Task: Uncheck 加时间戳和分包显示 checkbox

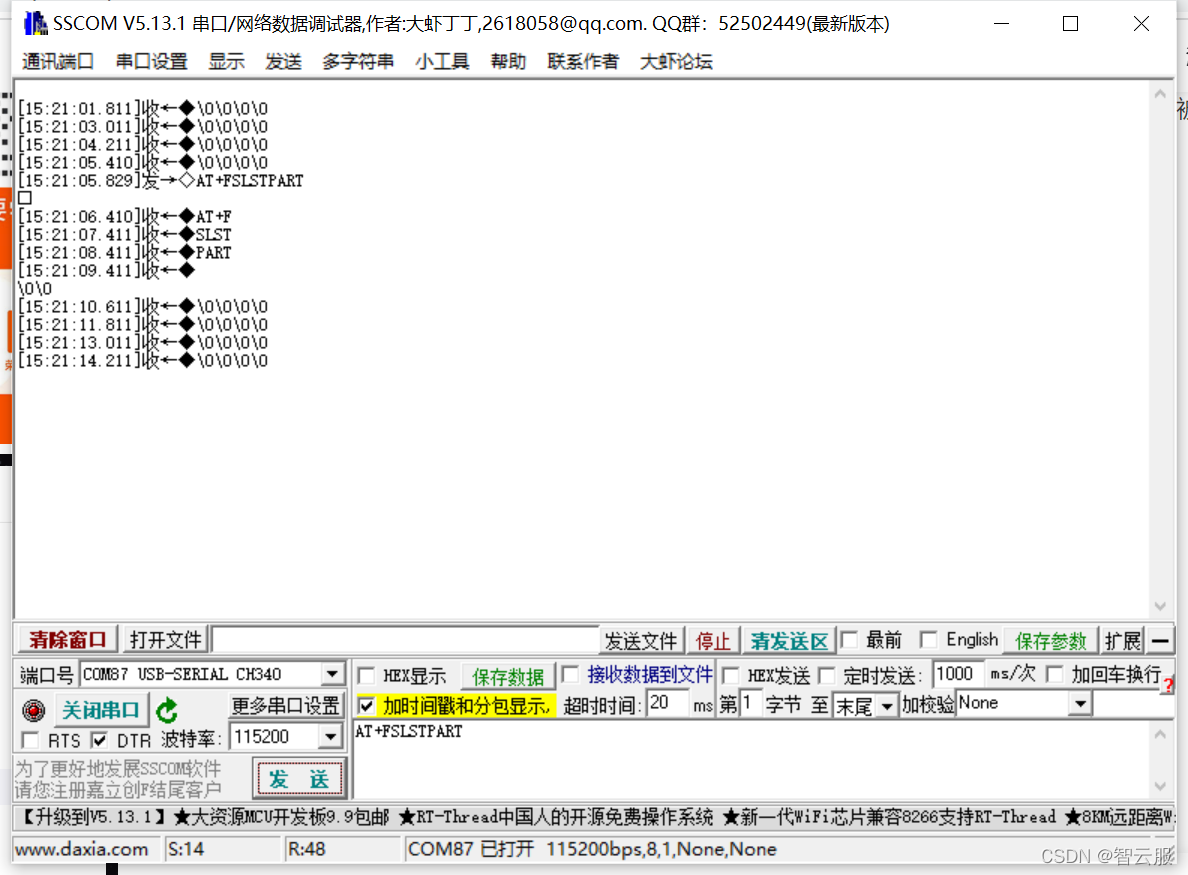Action: pos(366,706)
